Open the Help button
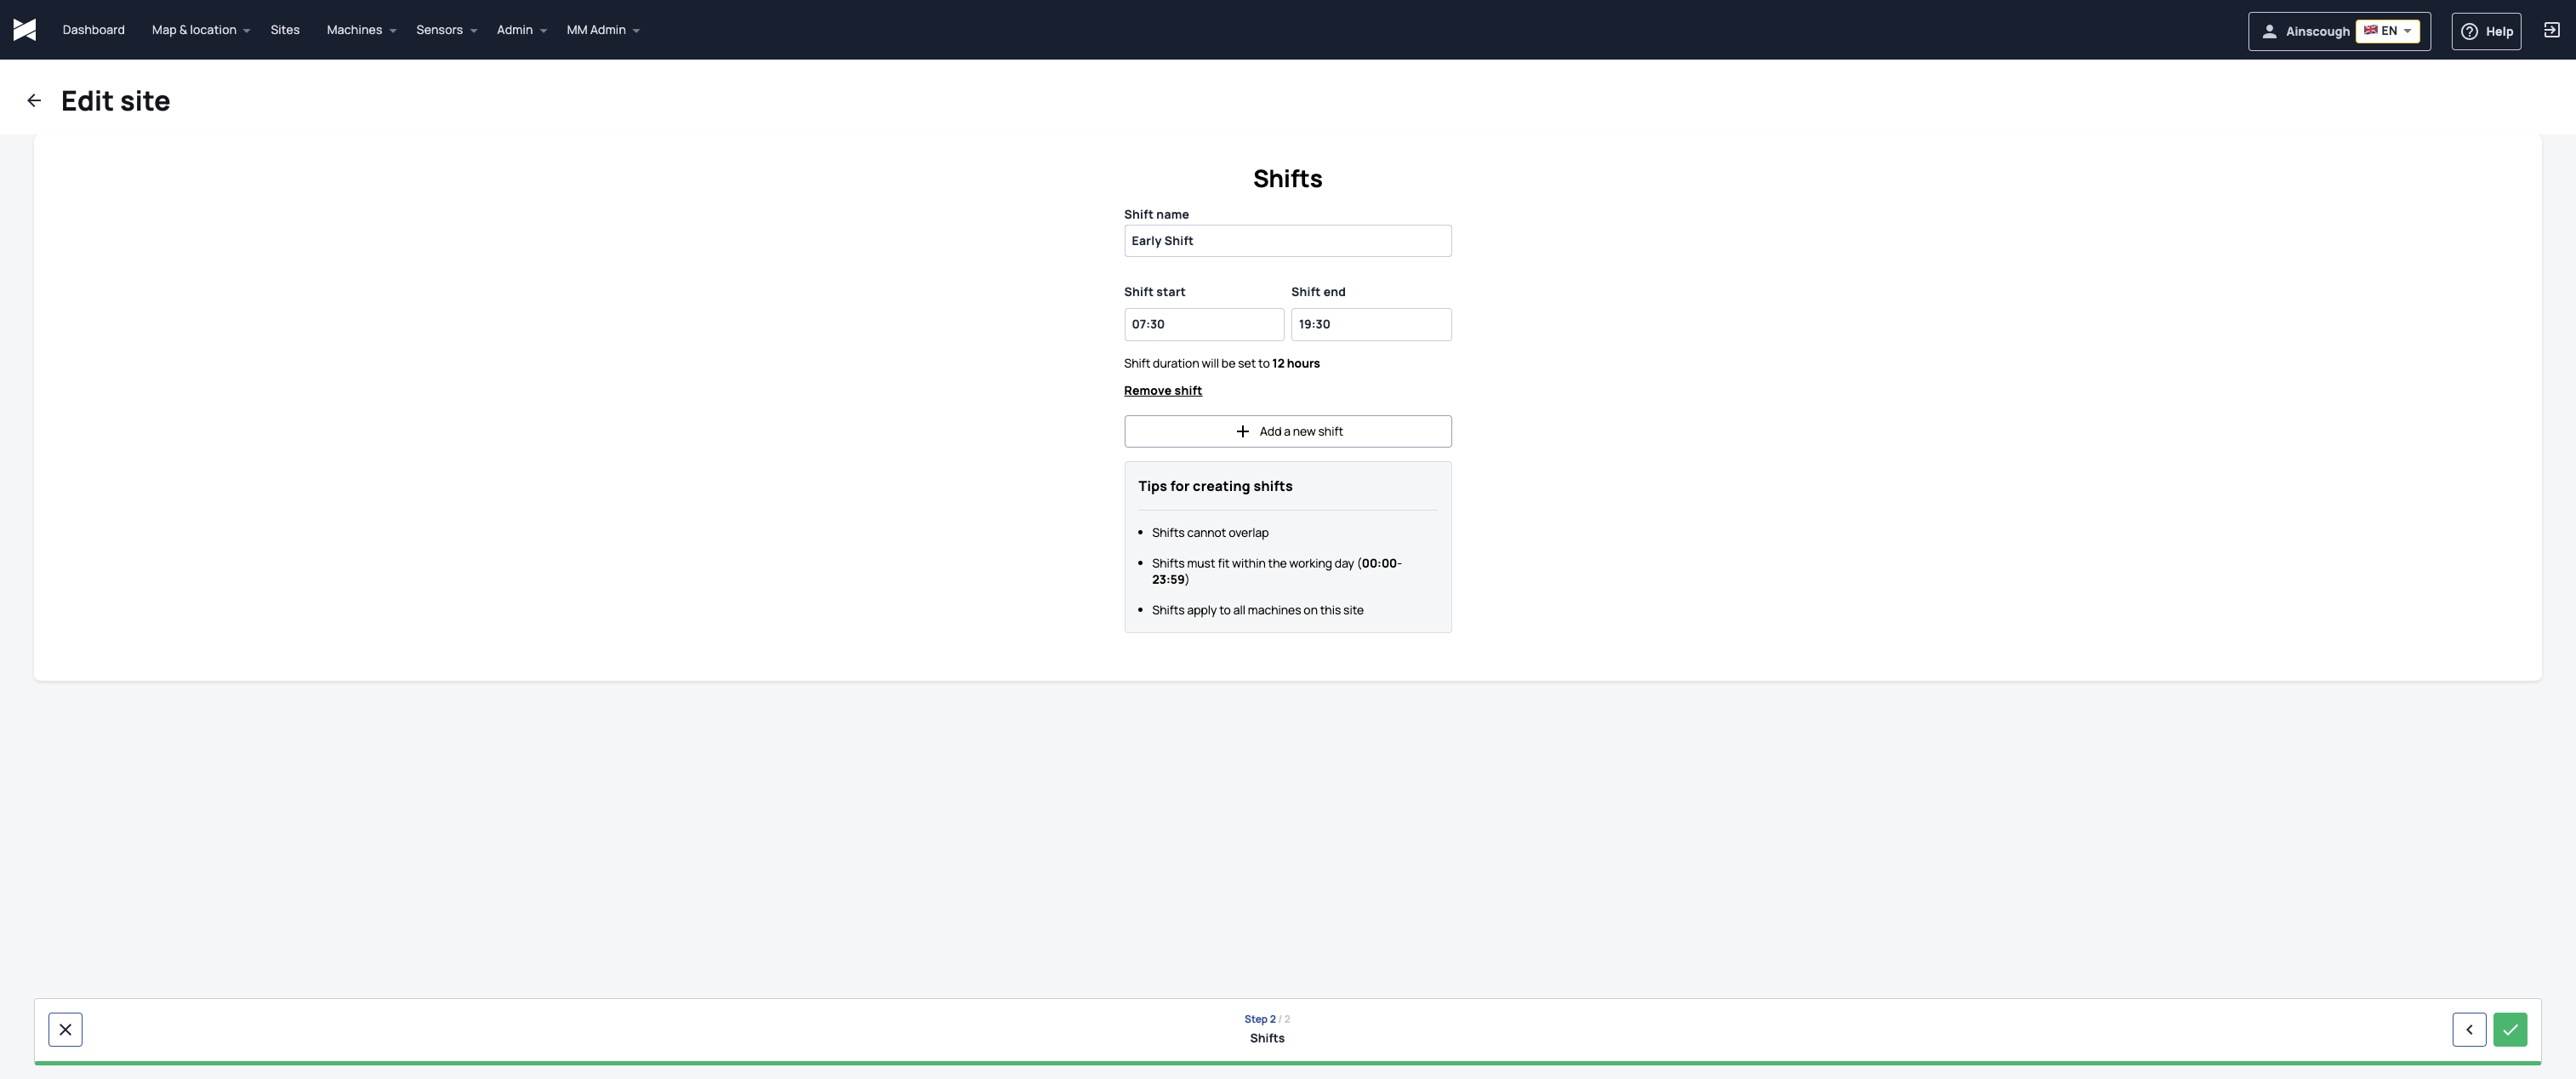Viewport: 2576px width, 1079px height. (2486, 31)
